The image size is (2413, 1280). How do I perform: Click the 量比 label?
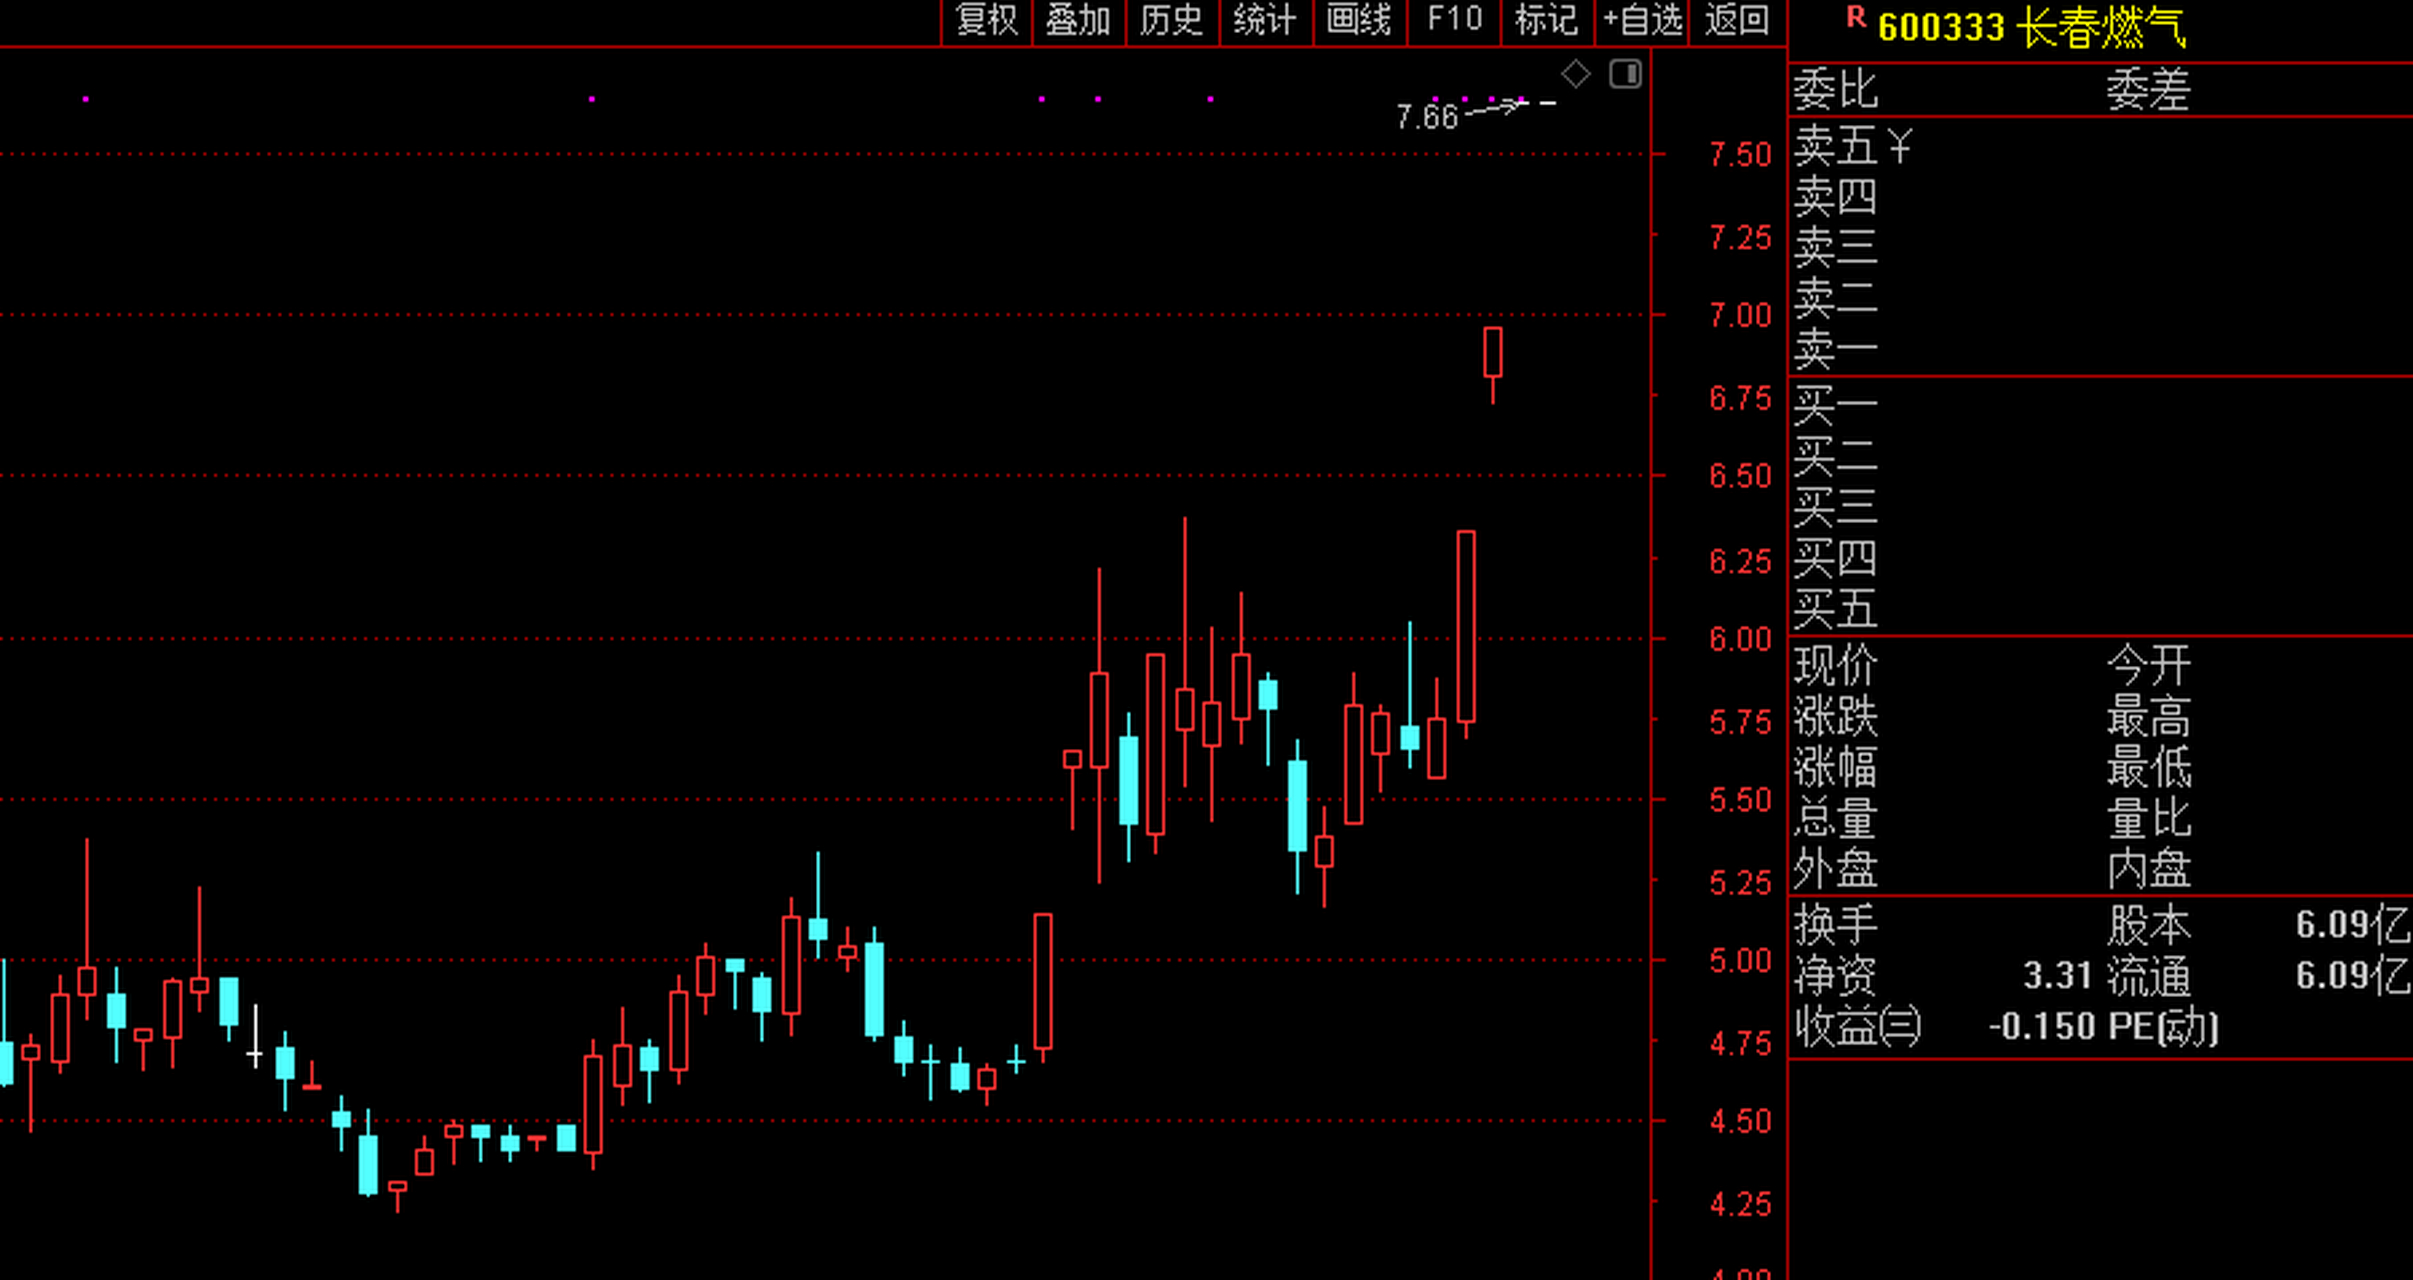[x=2148, y=818]
